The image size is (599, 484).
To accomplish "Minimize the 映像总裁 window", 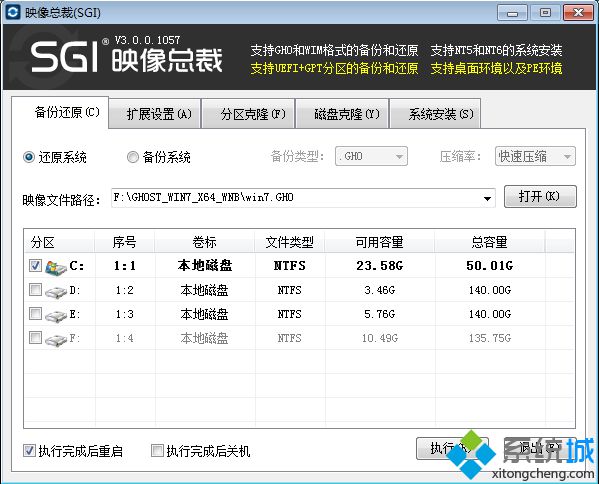I will pos(512,13).
